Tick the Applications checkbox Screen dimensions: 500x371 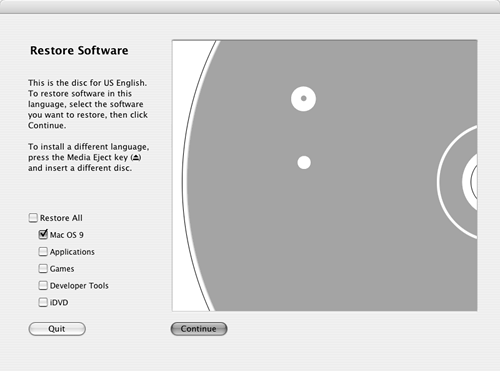tap(43, 252)
